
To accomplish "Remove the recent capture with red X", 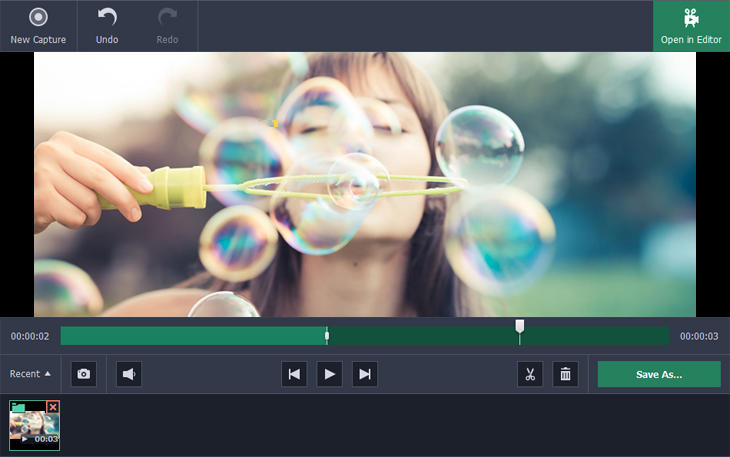I will click(53, 407).
